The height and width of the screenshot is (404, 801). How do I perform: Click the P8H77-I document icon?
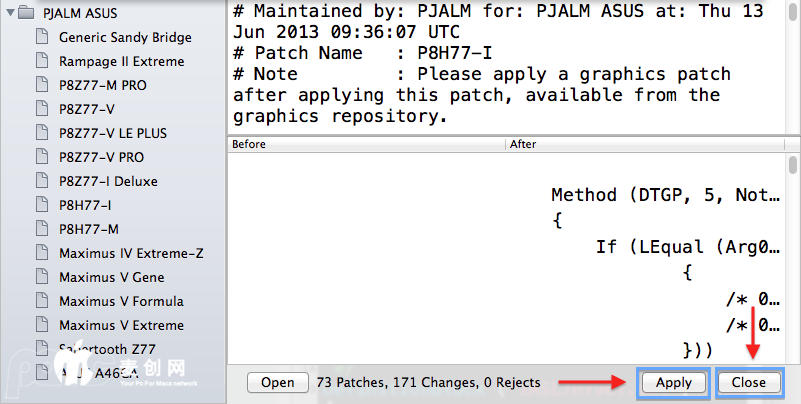[40, 205]
